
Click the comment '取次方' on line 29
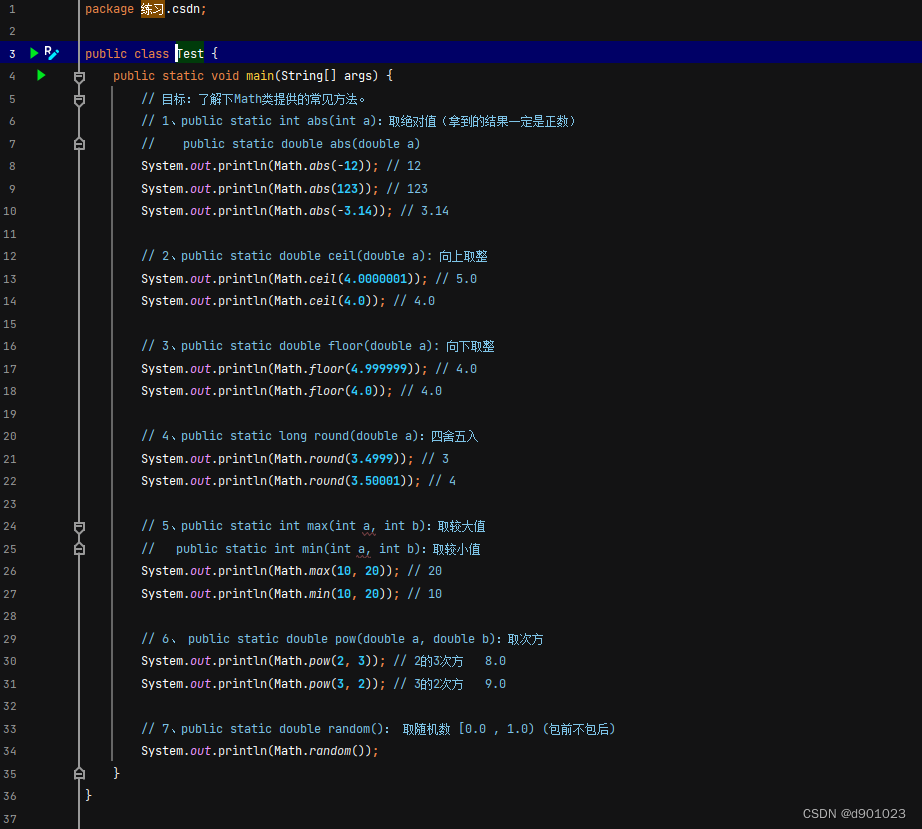[526, 639]
